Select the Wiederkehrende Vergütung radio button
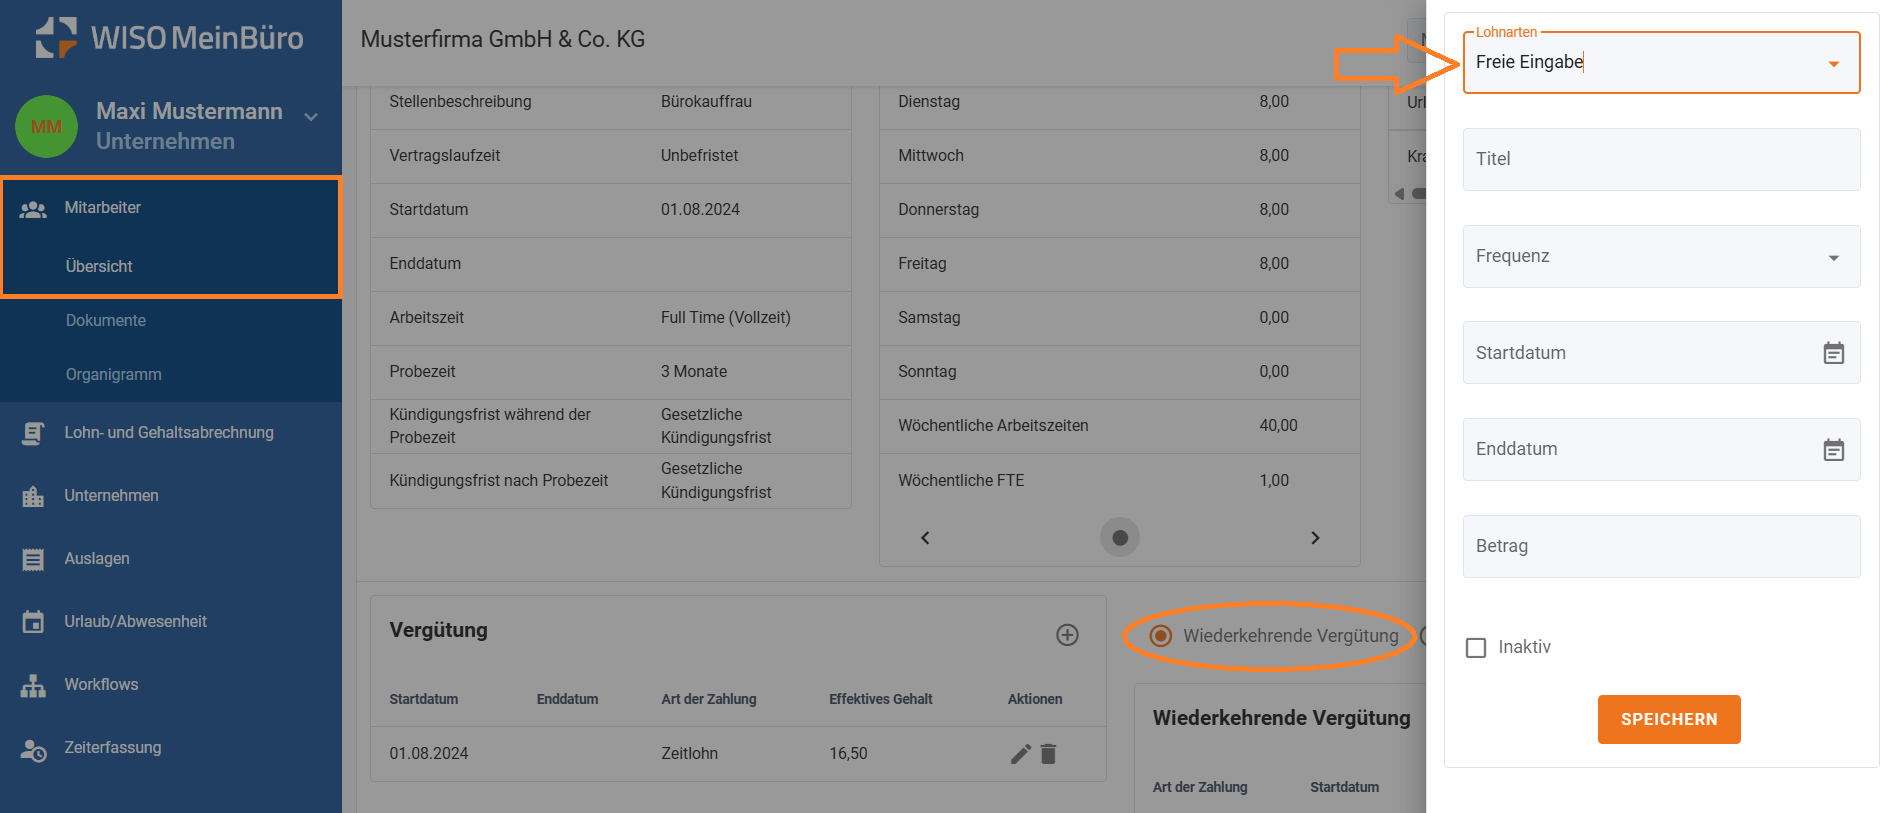The width and height of the screenshot is (1888, 813). (x=1160, y=636)
